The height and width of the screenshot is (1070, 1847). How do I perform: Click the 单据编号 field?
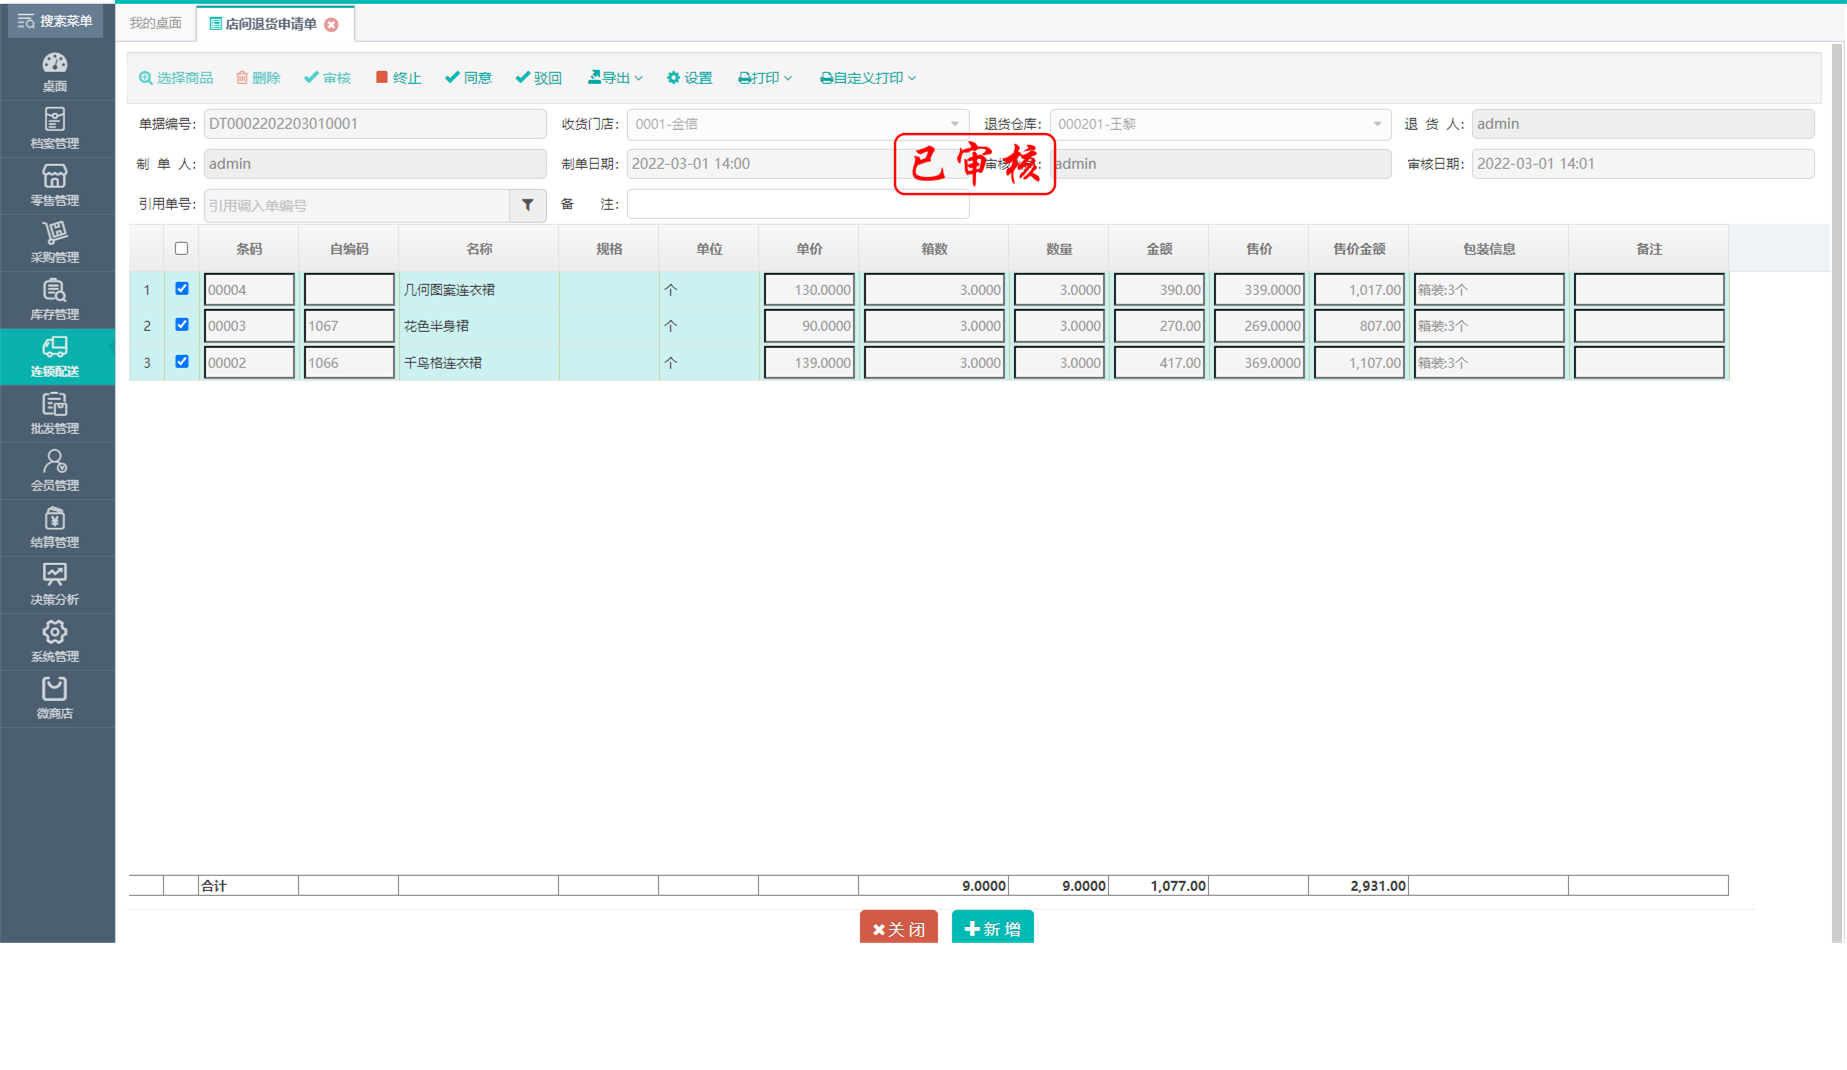click(375, 124)
